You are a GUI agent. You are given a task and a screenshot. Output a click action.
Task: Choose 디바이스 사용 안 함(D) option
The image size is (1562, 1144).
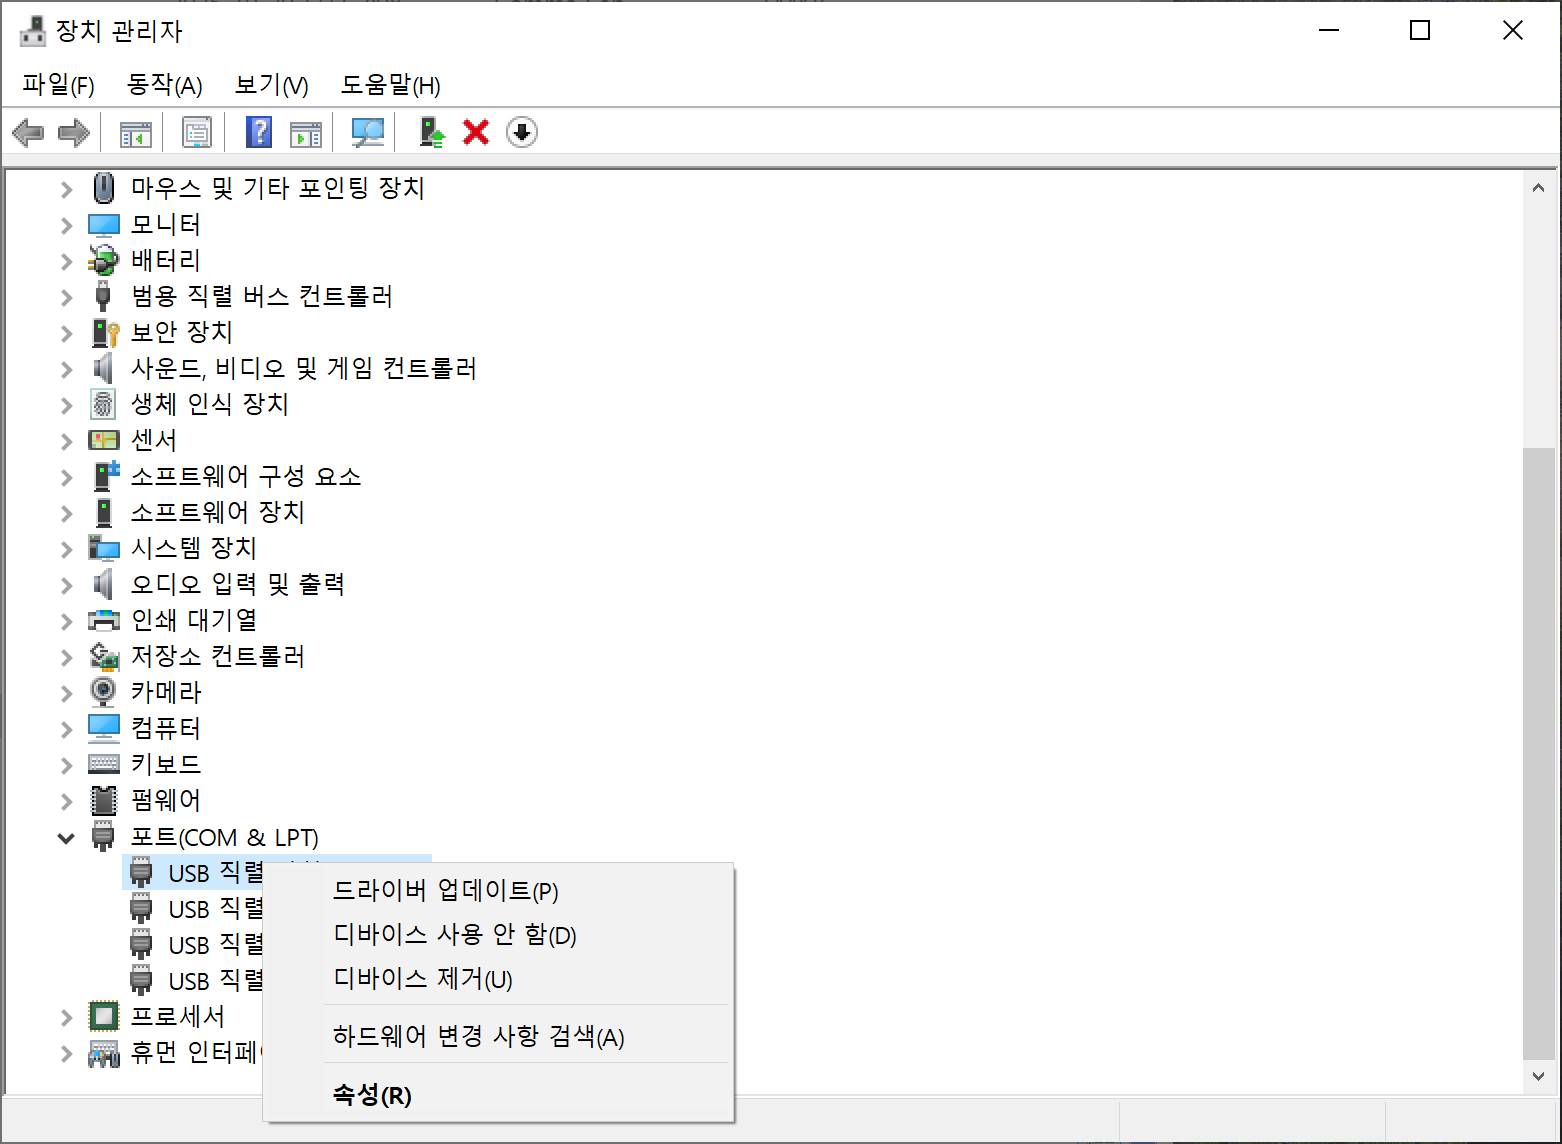click(454, 935)
